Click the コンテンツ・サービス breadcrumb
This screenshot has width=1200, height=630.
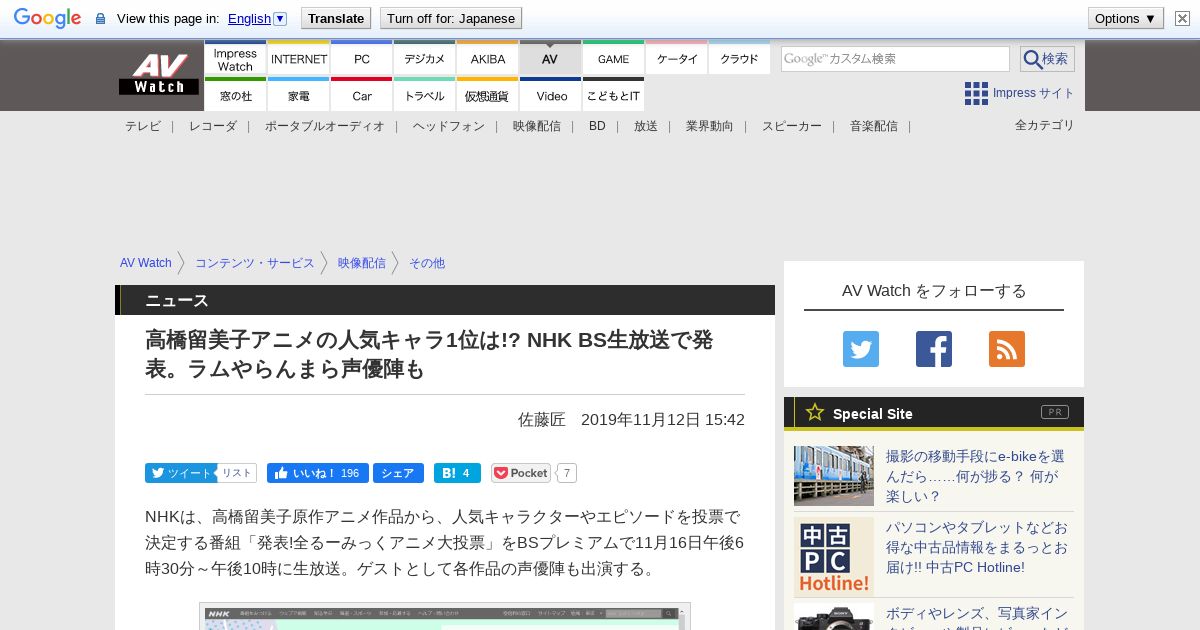[255, 263]
